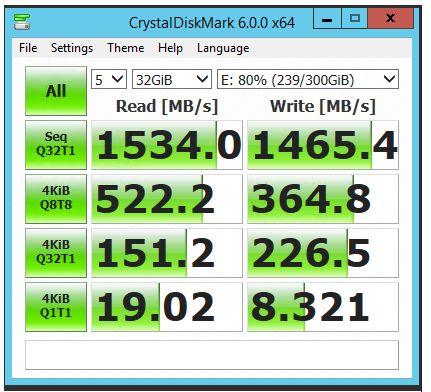Open the 32GiB test size dropdown
The width and height of the screenshot is (431, 392).
coord(172,79)
